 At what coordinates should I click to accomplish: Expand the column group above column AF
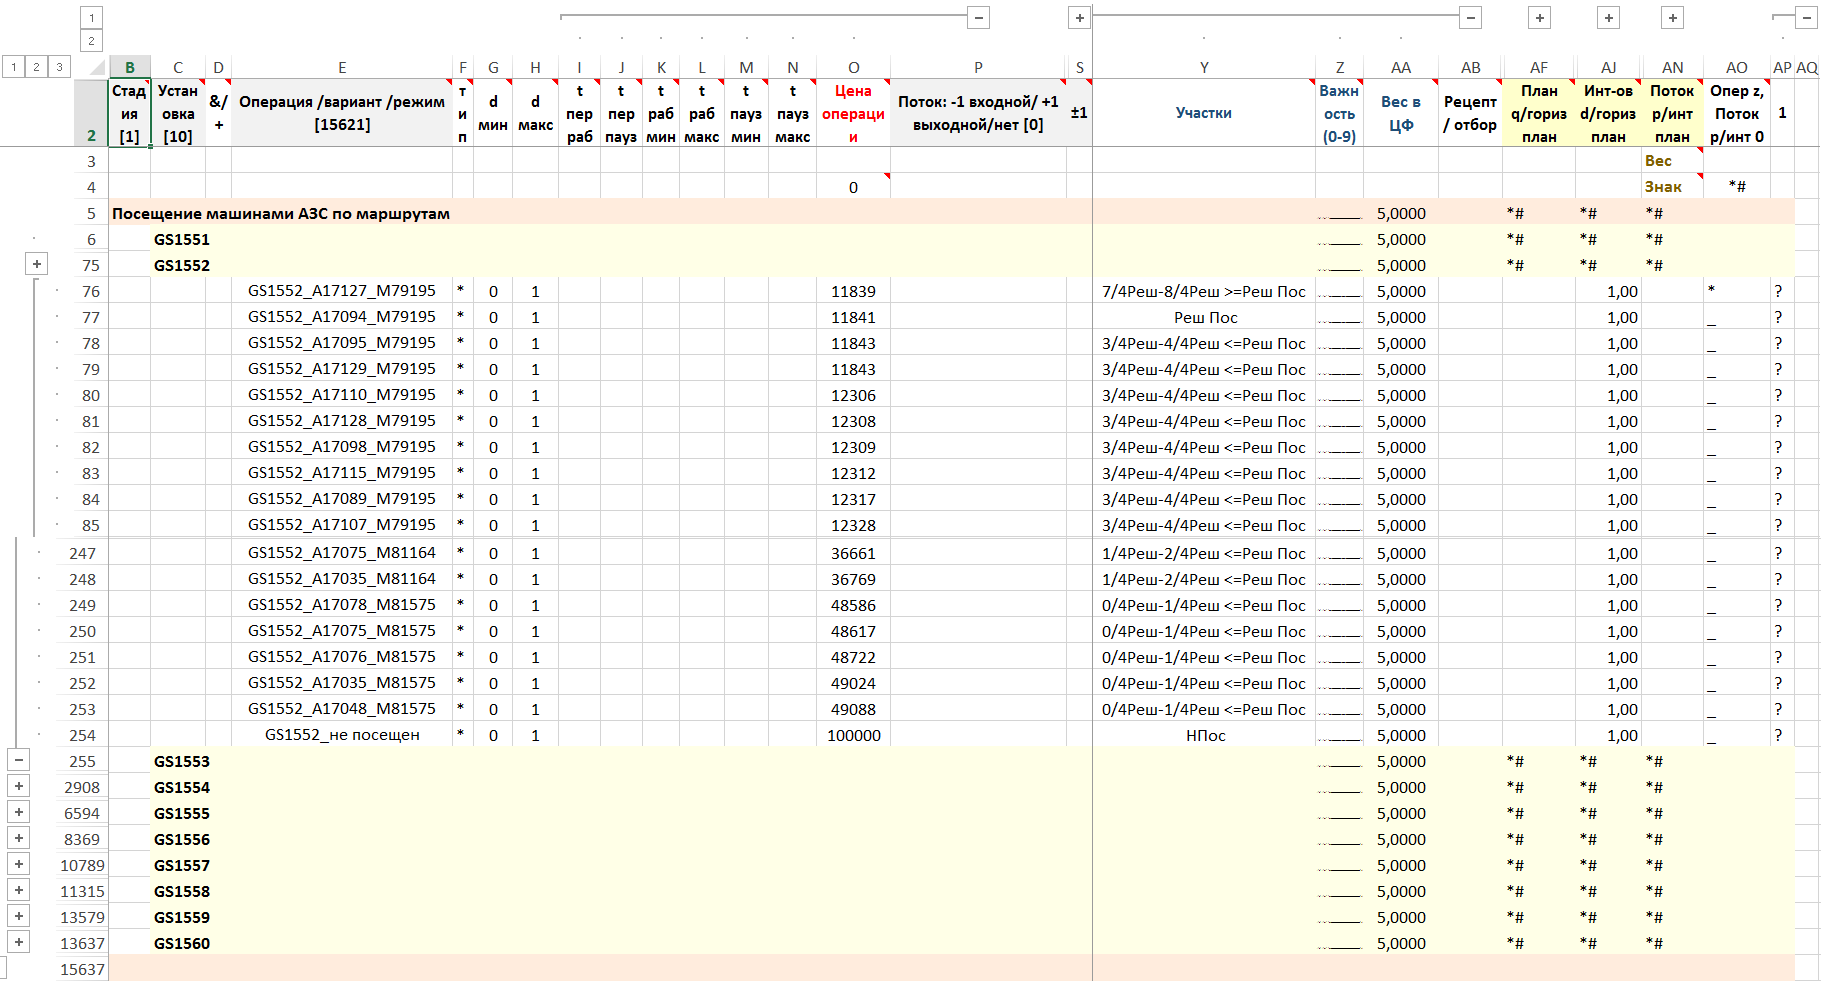(1540, 18)
